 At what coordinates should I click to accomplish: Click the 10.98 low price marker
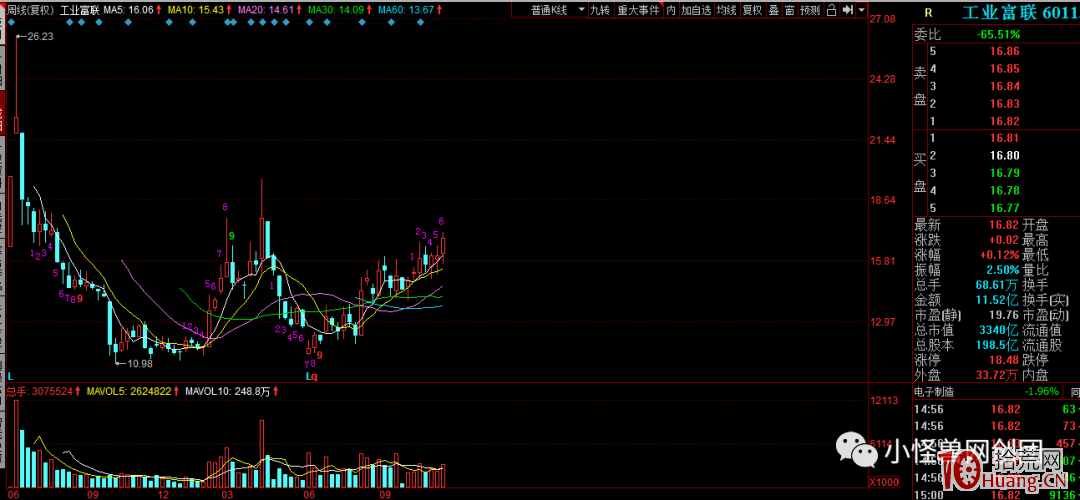pos(140,364)
